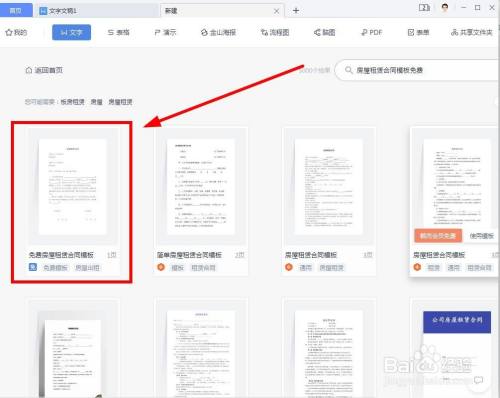Click the magnifier search icon
The height and width of the screenshot is (398, 500).
pyautogui.click(x=348, y=70)
